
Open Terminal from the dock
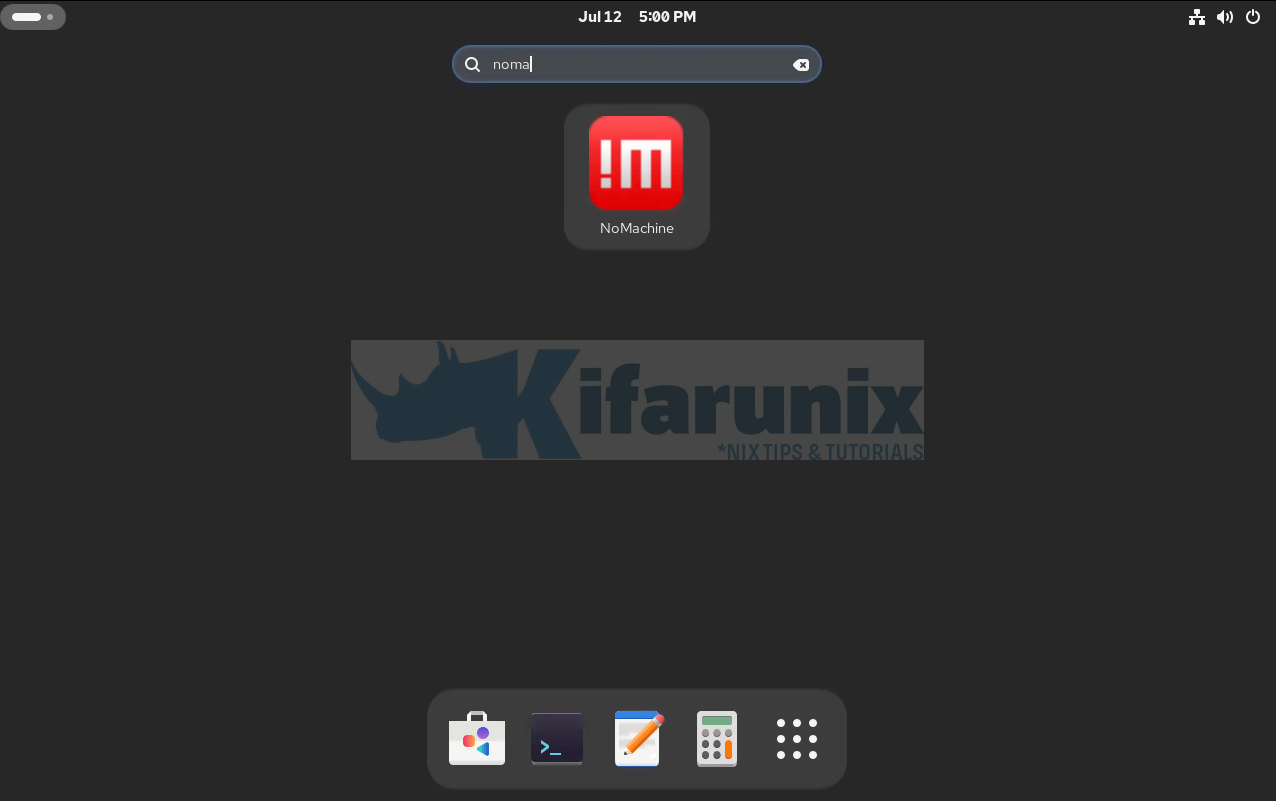[557, 739]
